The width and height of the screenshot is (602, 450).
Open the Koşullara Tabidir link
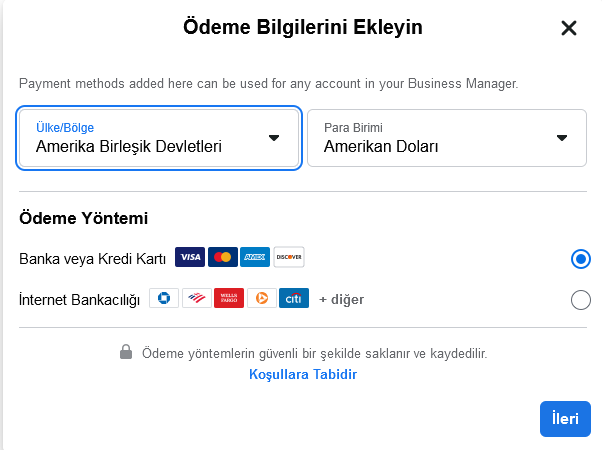[303, 374]
